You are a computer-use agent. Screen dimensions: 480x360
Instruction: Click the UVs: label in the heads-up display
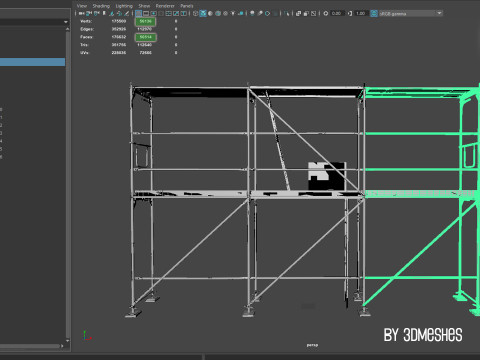[85, 53]
